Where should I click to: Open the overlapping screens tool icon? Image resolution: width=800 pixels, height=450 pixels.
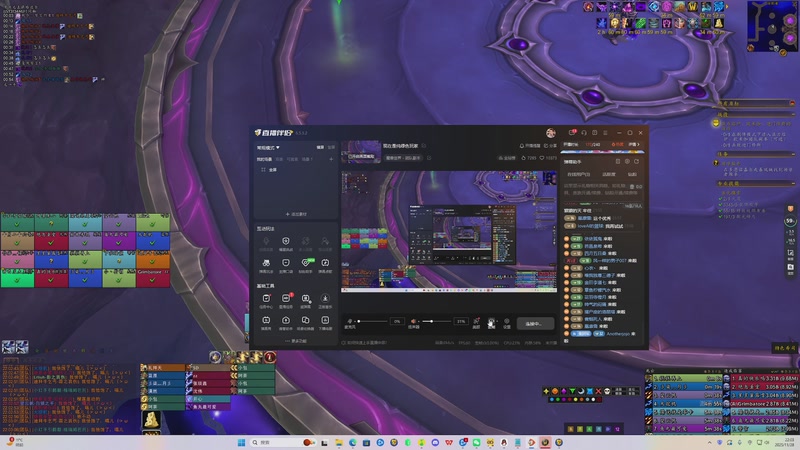pyautogui.click(x=306, y=322)
